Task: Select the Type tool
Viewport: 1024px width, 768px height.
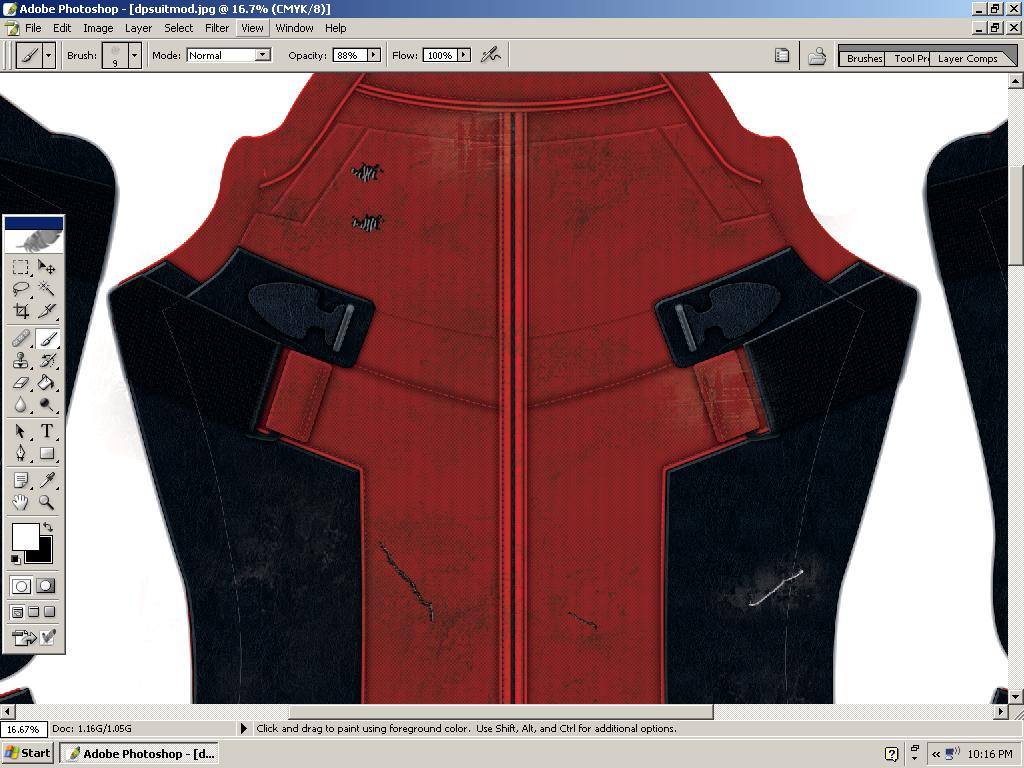Action: [x=46, y=431]
